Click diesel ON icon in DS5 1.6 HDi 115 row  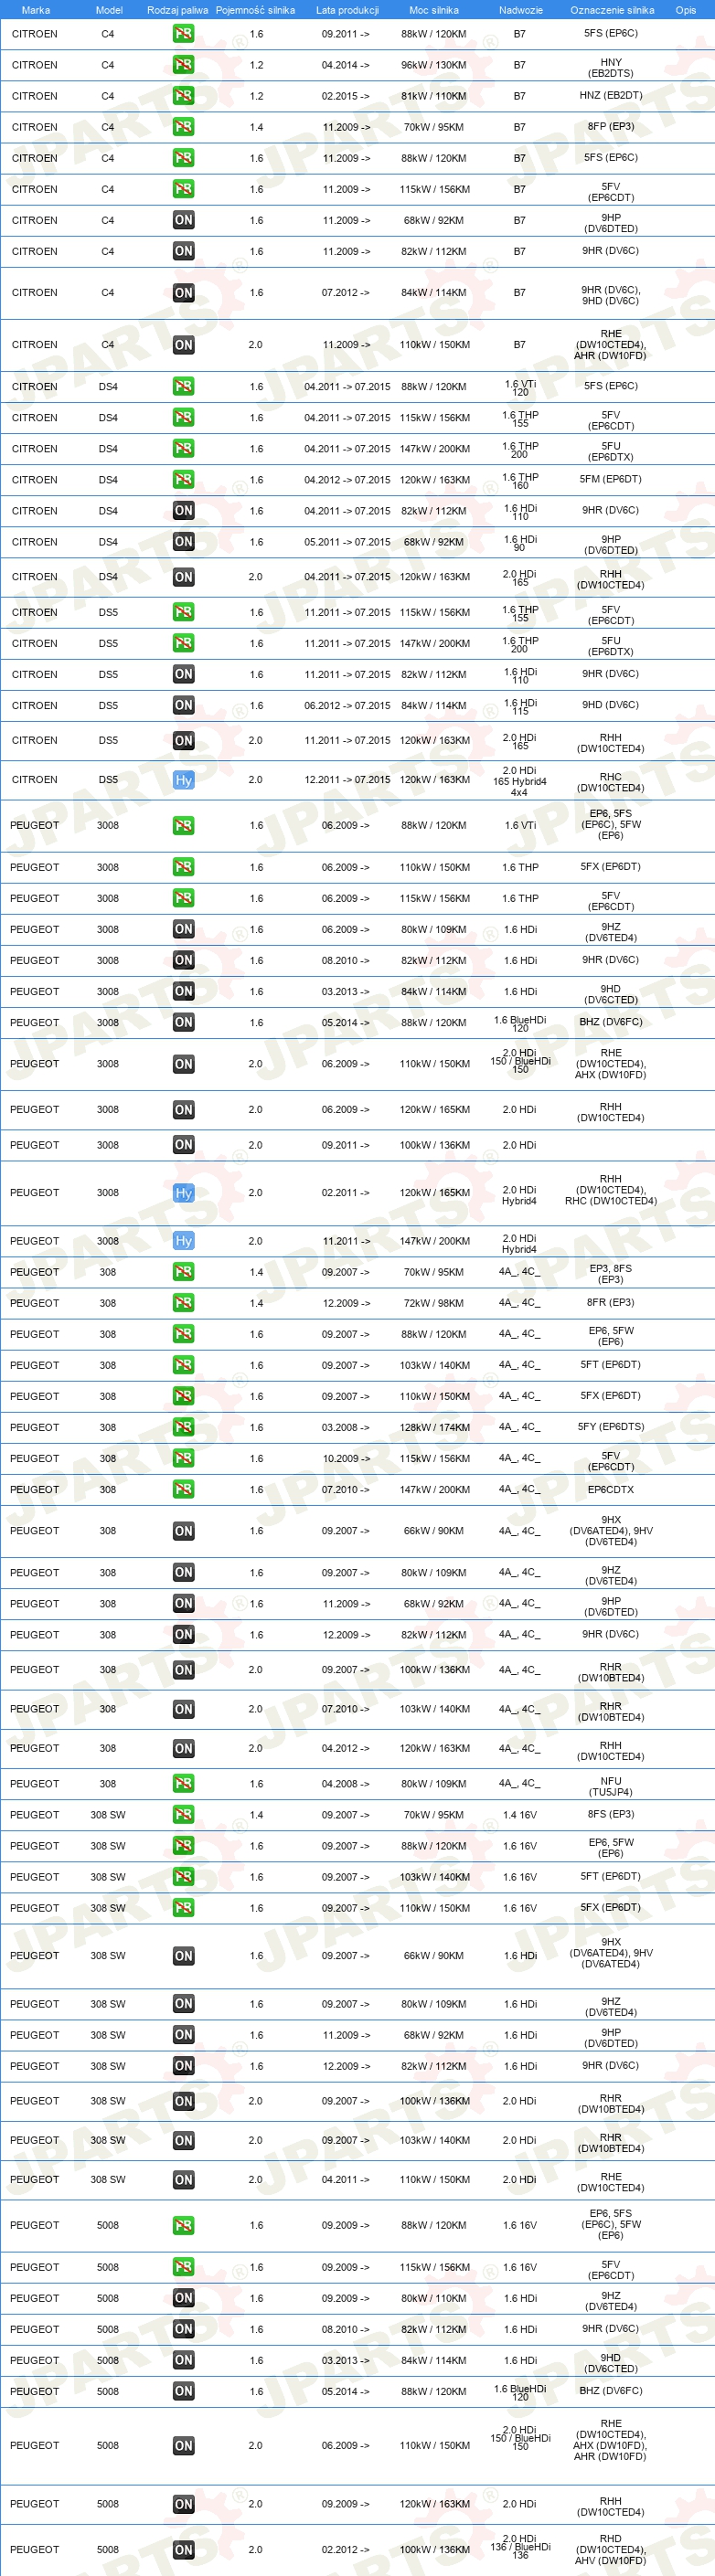click(x=183, y=705)
